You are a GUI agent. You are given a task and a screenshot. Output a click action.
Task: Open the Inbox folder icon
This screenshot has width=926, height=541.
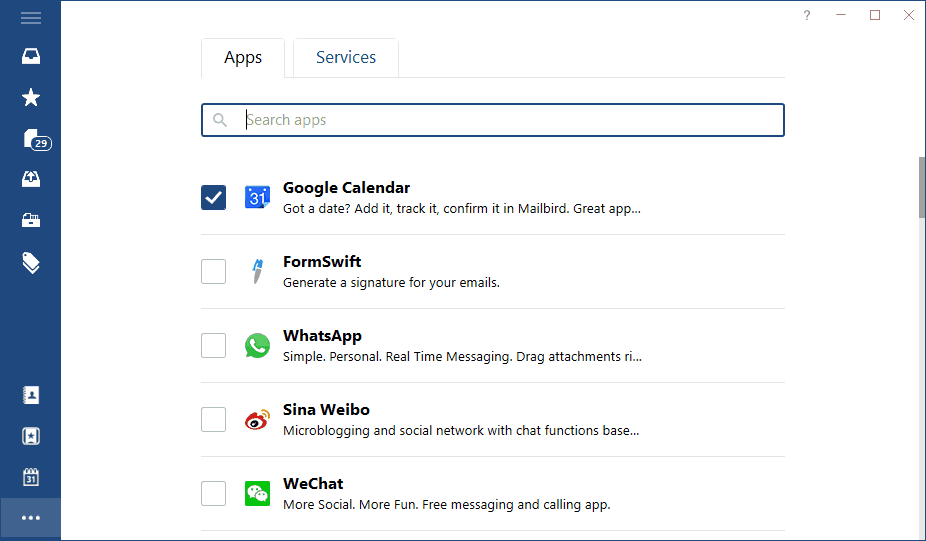pyautogui.click(x=31, y=57)
